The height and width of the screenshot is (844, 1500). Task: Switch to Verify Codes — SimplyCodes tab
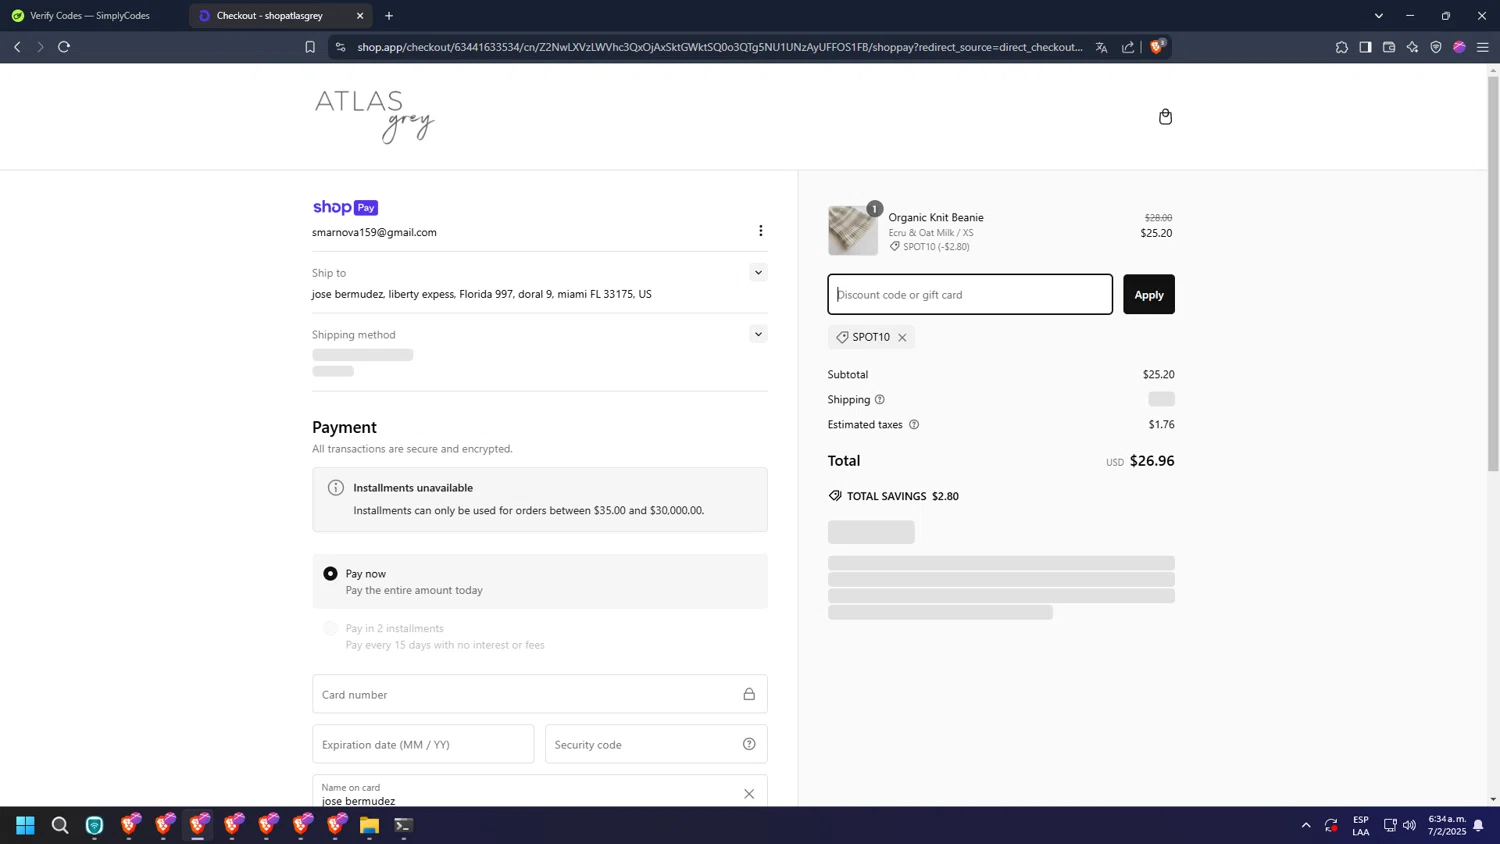(x=90, y=16)
